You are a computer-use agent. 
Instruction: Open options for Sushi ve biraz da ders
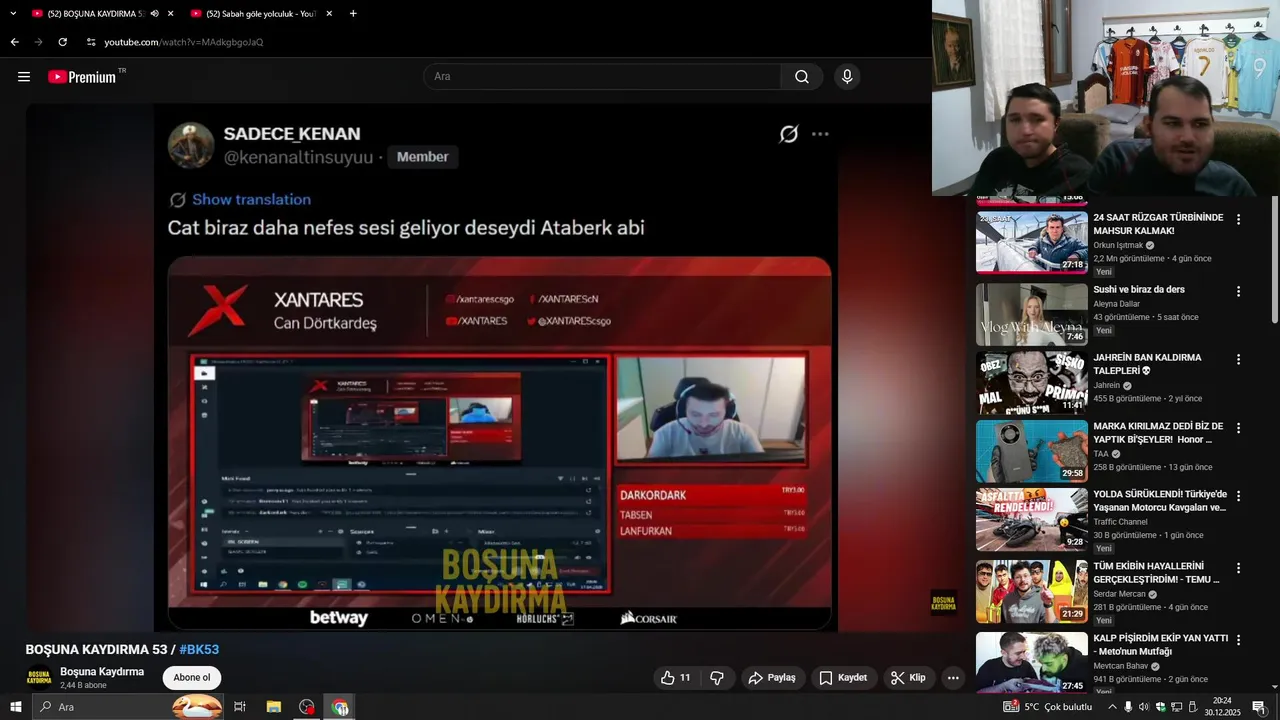(x=1238, y=291)
